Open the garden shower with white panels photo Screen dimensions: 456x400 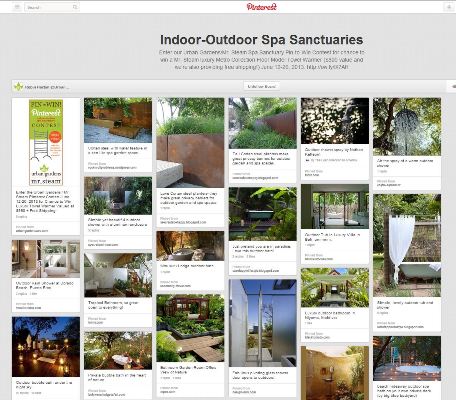(118, 196)
